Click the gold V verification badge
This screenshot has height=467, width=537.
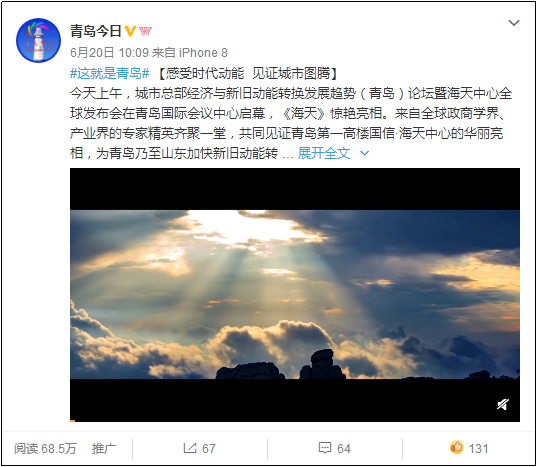click(130, 31)
